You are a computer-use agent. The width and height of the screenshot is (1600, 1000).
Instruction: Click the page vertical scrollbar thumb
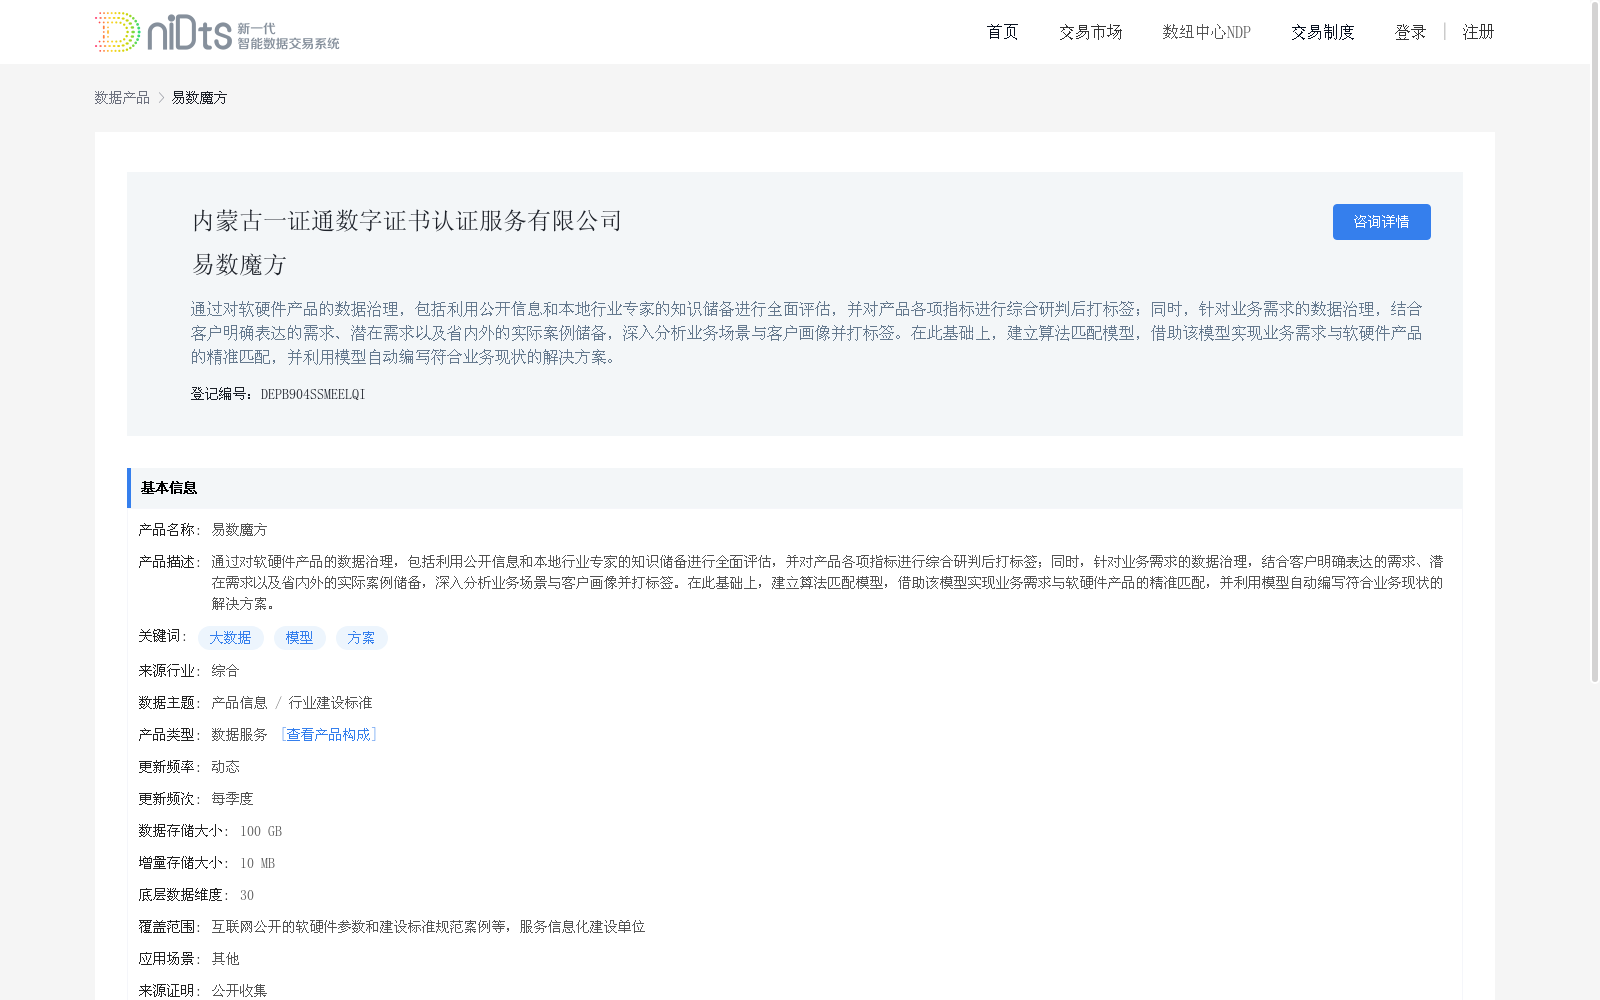point(1595,341)
